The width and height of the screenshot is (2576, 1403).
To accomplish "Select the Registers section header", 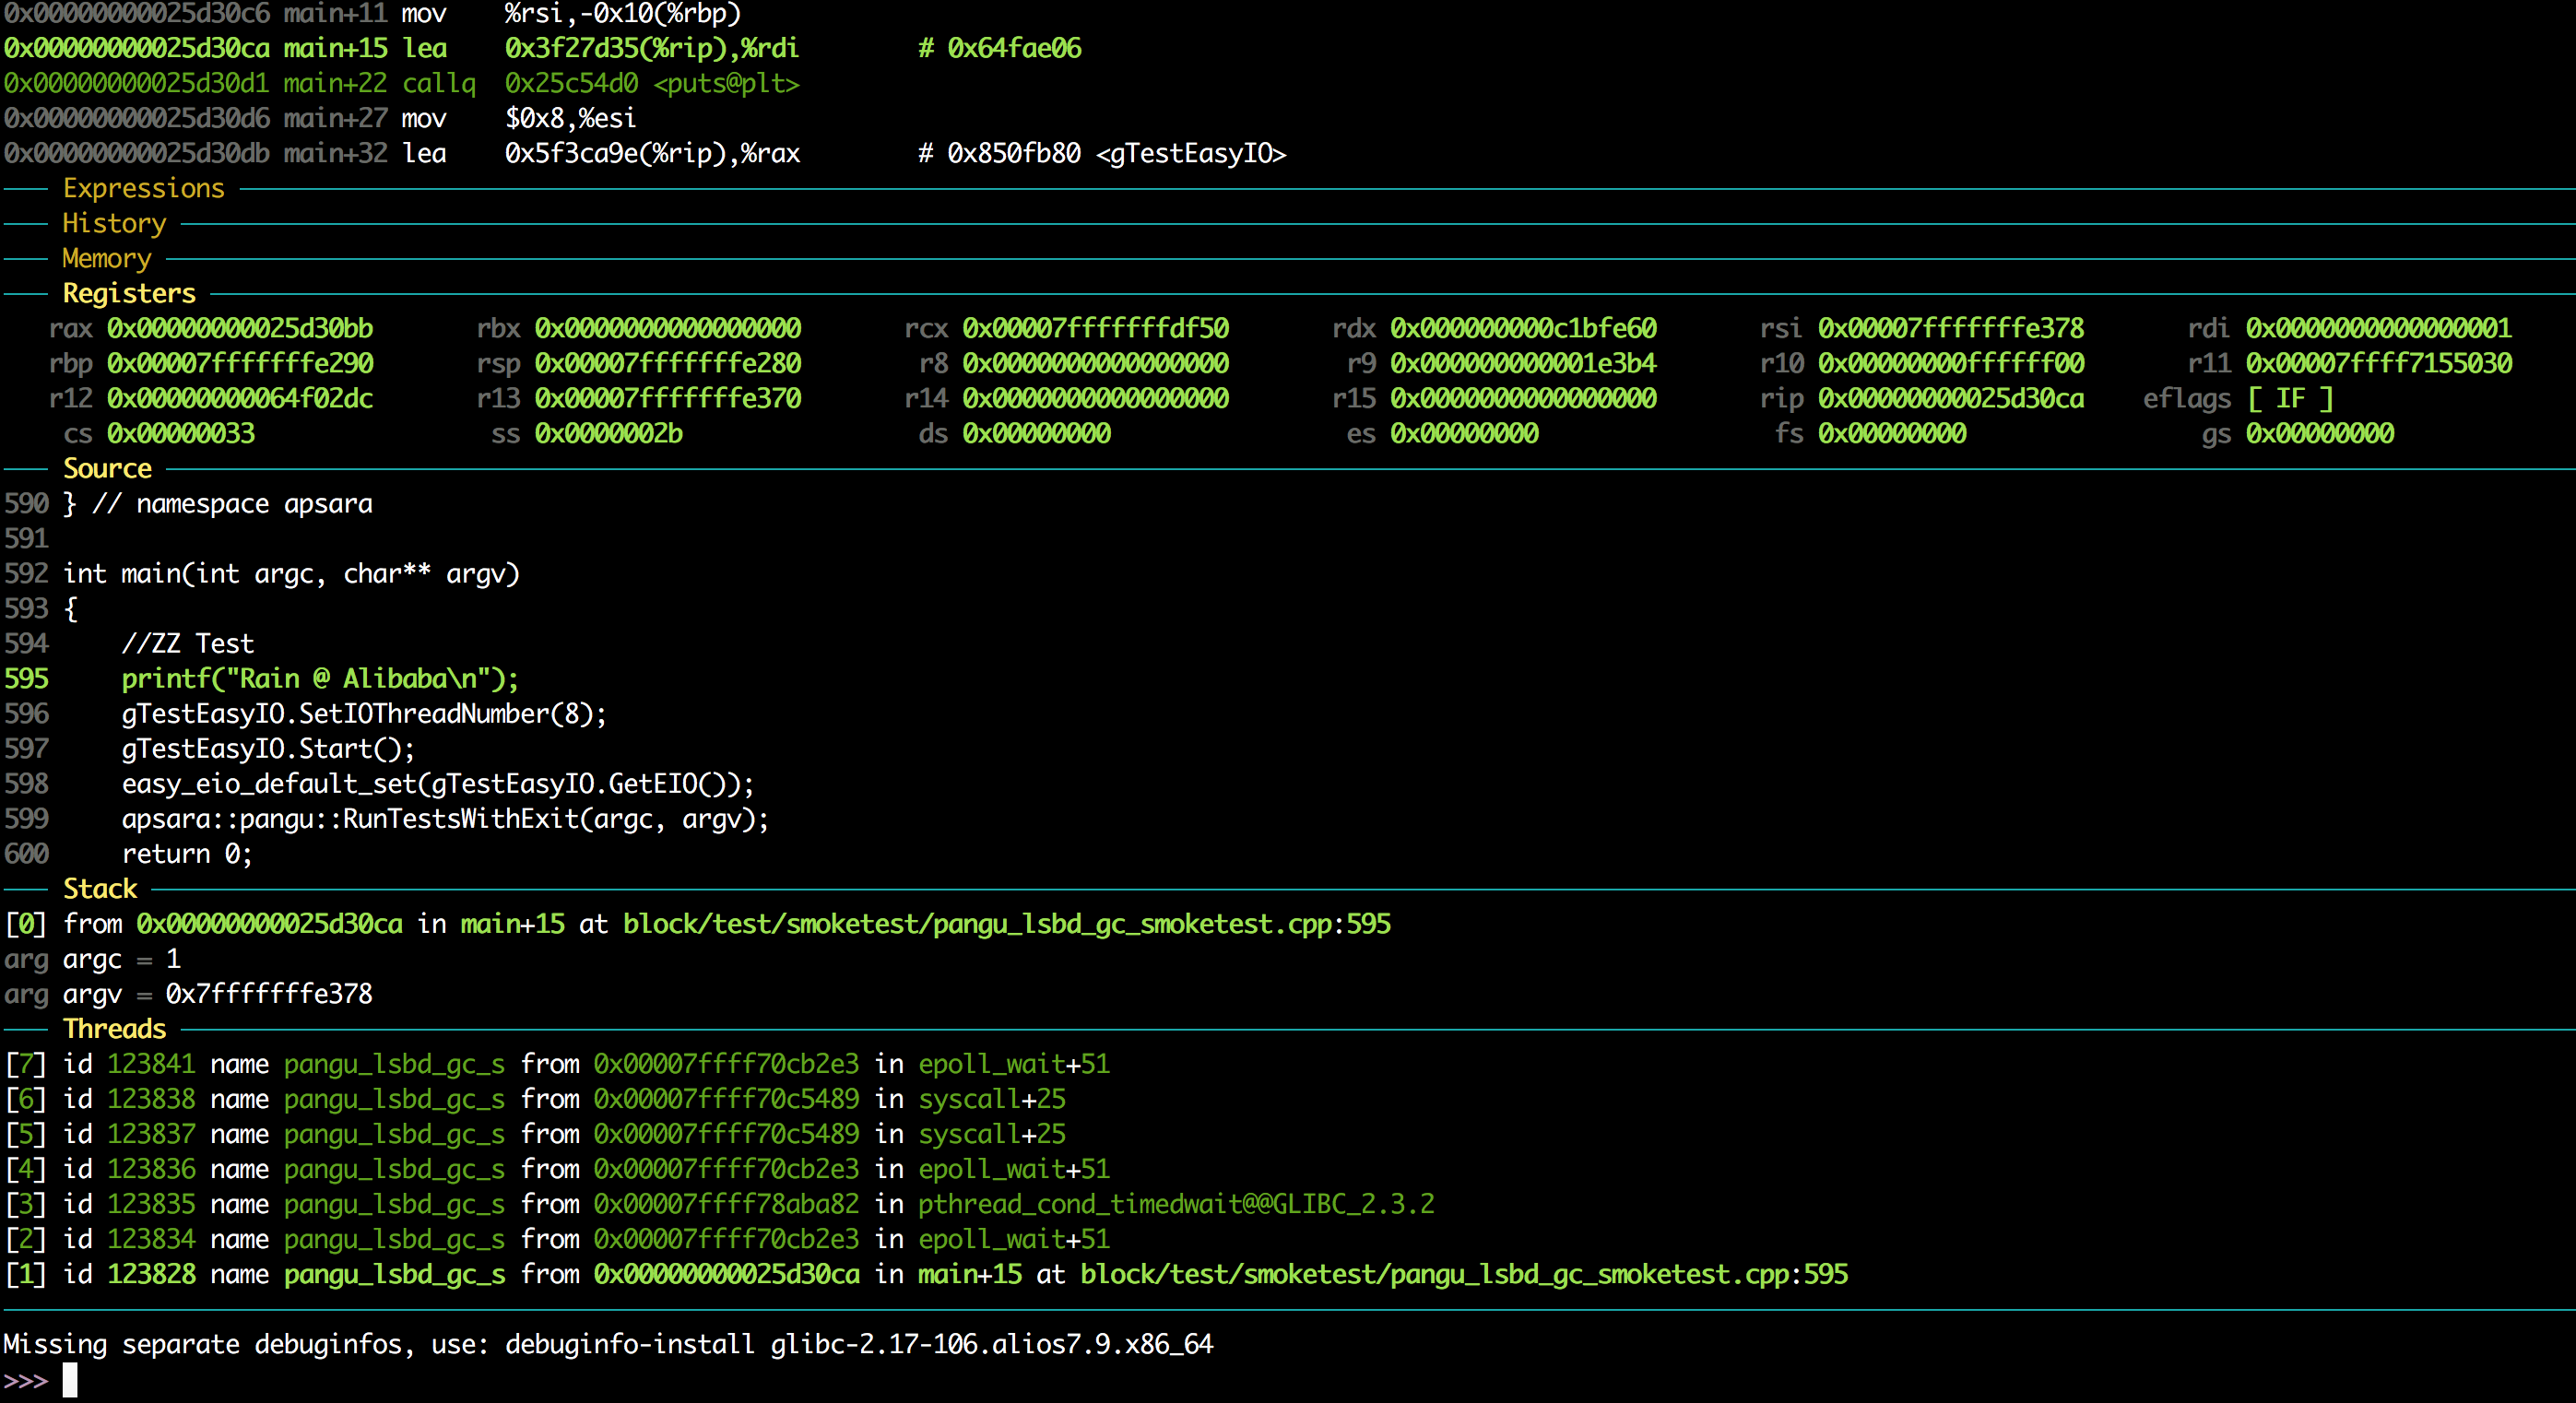I will pos(129,293).
